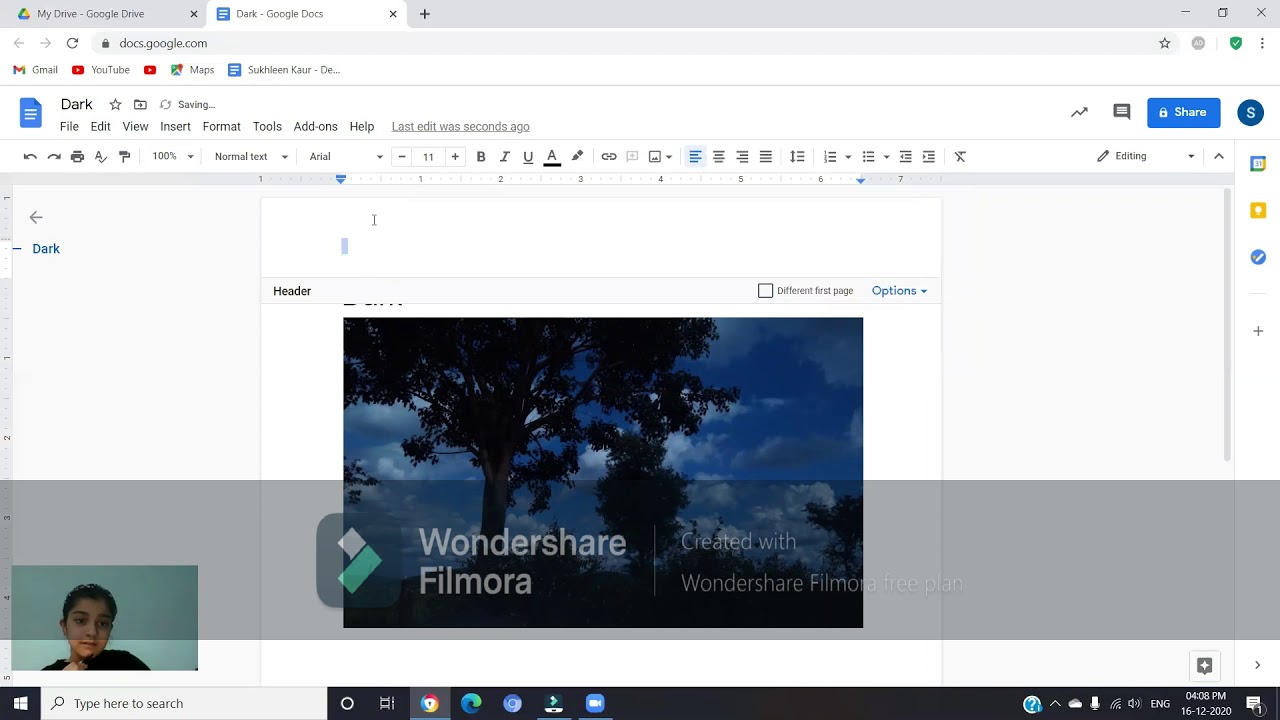This screenshot has width=1280, height=720.
Task: Enable Different first page checkbox
Action: tap(766, 291)
